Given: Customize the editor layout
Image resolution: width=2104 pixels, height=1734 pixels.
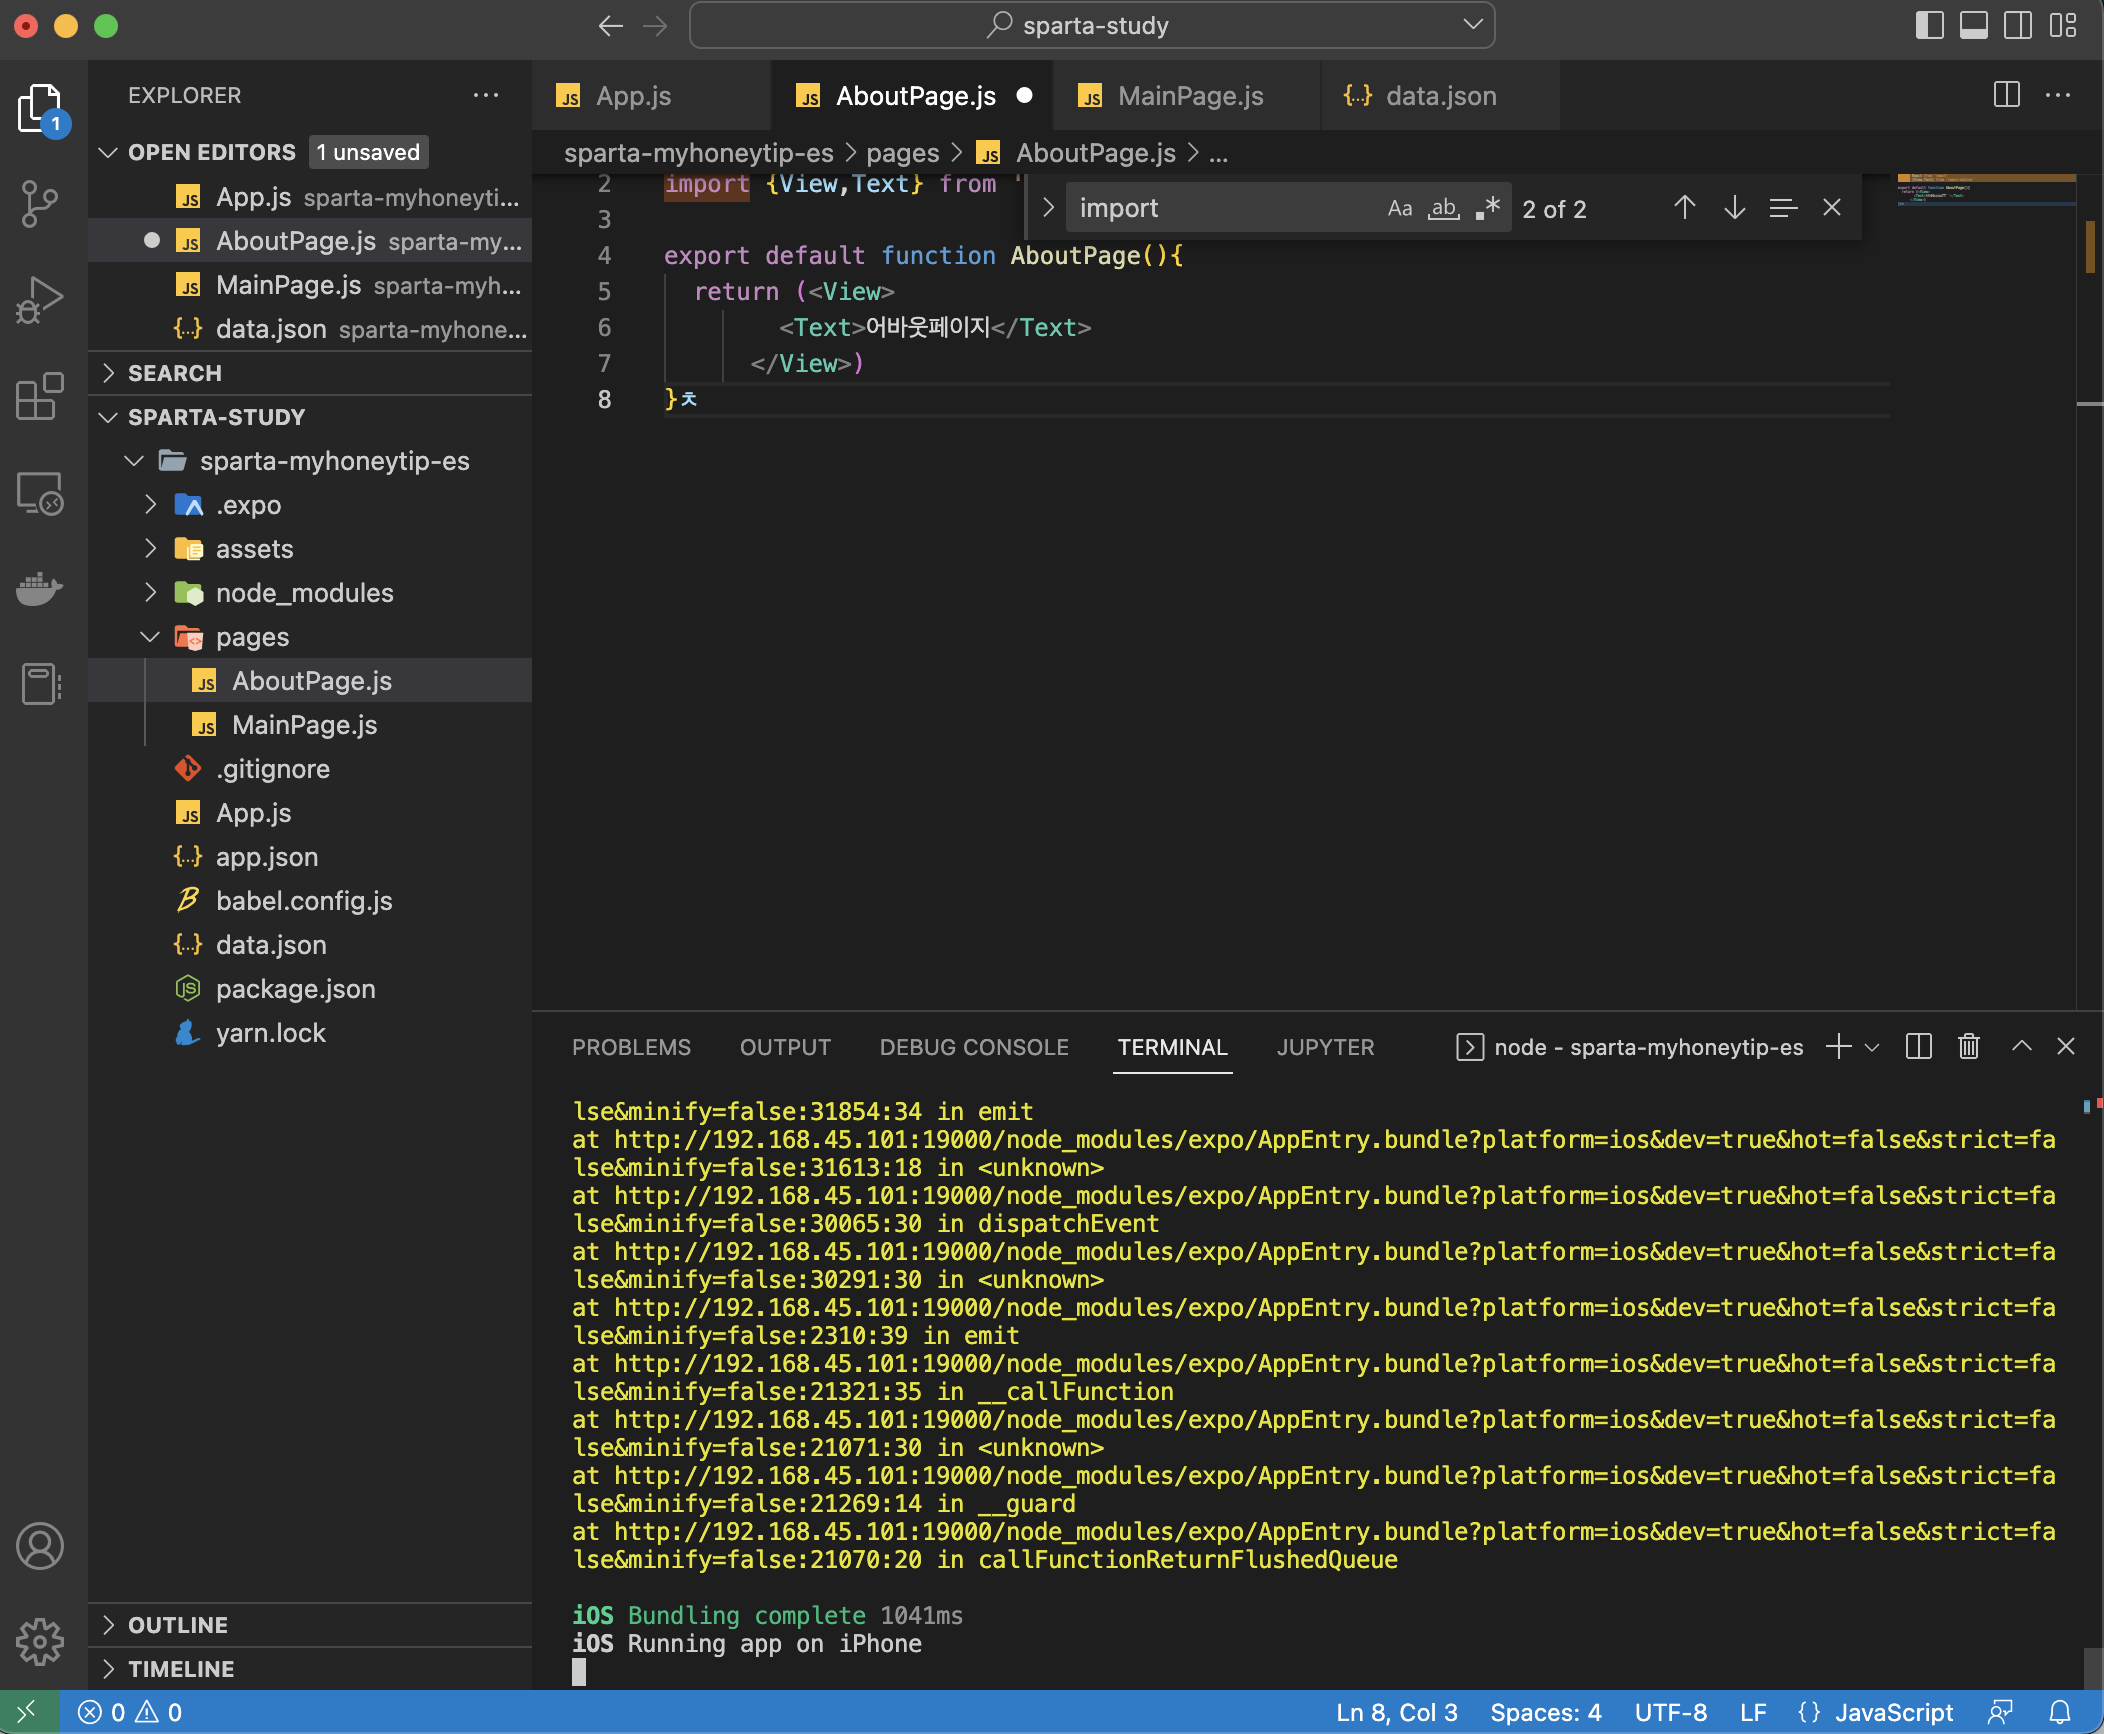Looking at the screenshot, I should pos(2063,26).
